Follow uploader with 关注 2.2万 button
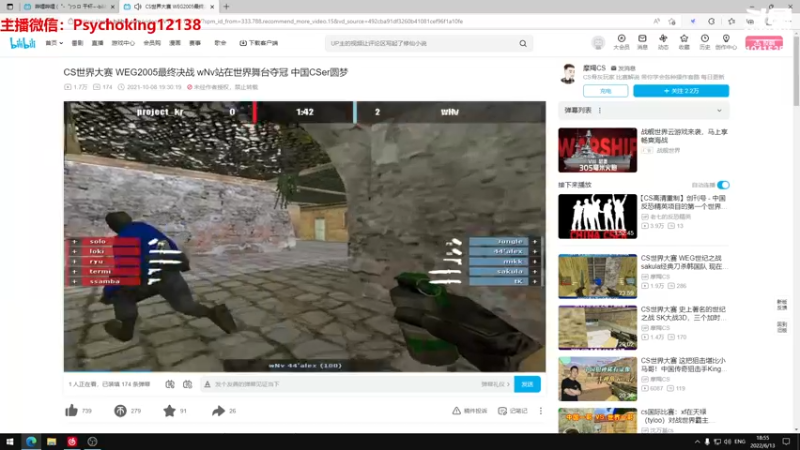 [x=681, y=91]
